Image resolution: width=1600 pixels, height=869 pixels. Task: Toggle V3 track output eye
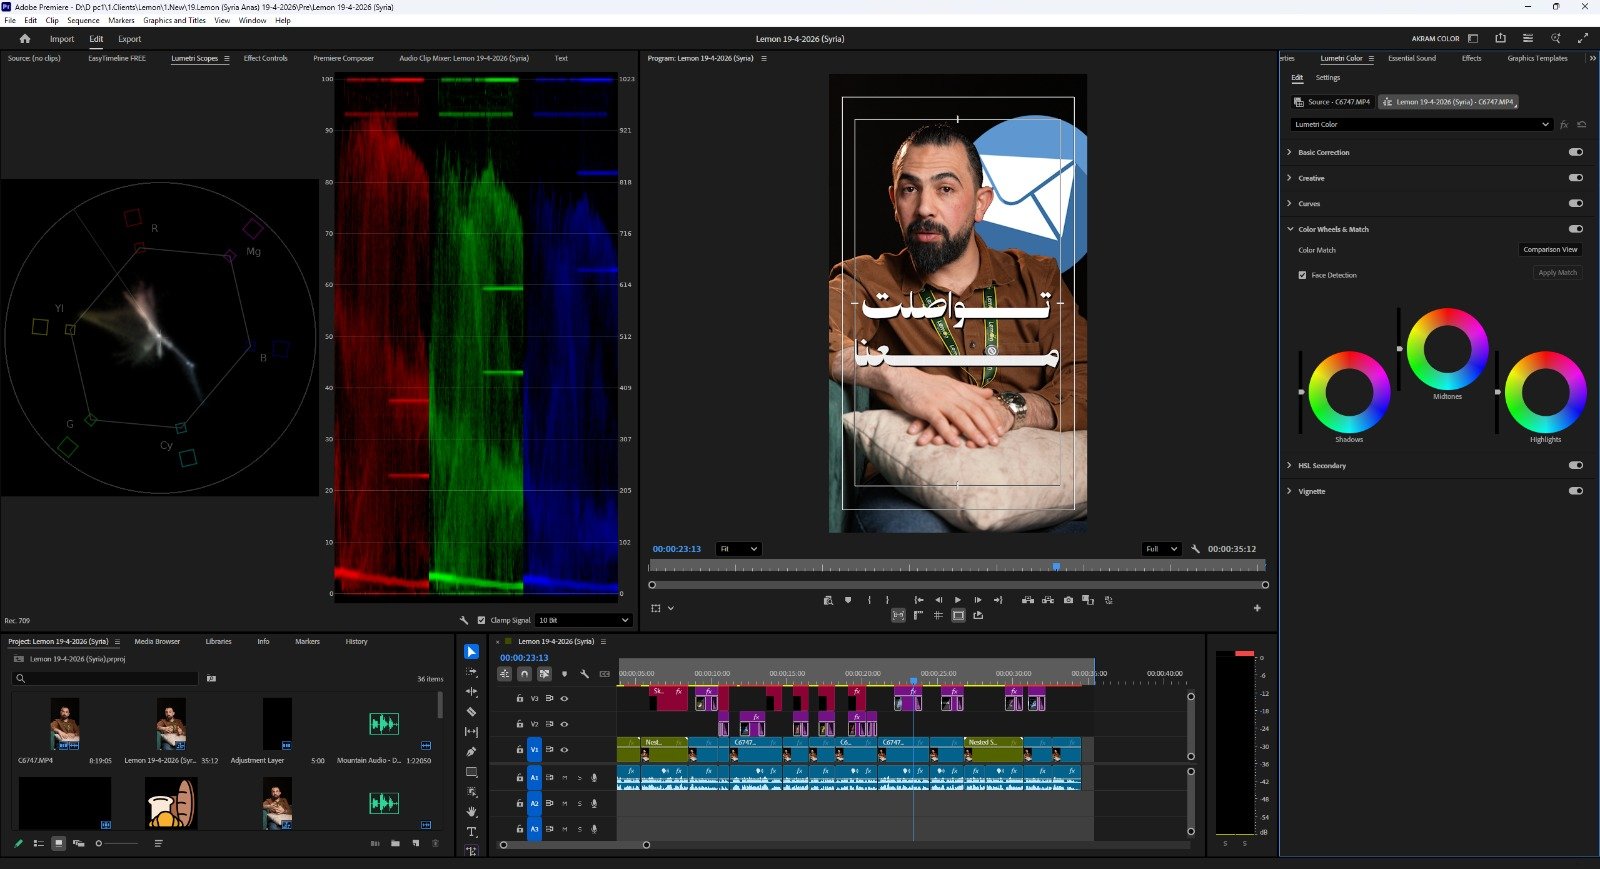point(564,698)
